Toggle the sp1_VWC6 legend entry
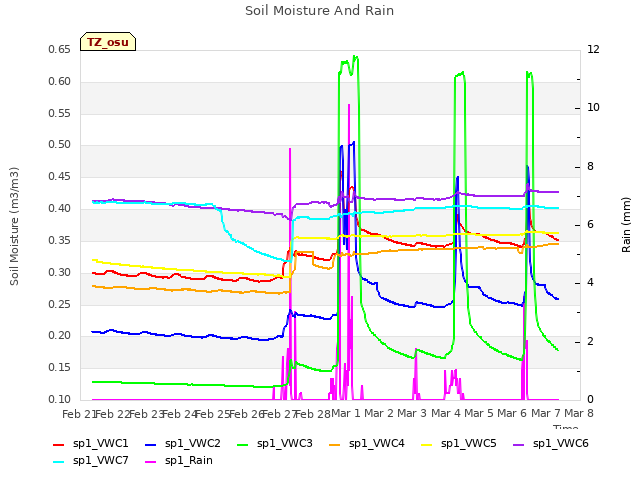This screenshot has width=640, height=480. pos(551,444)
